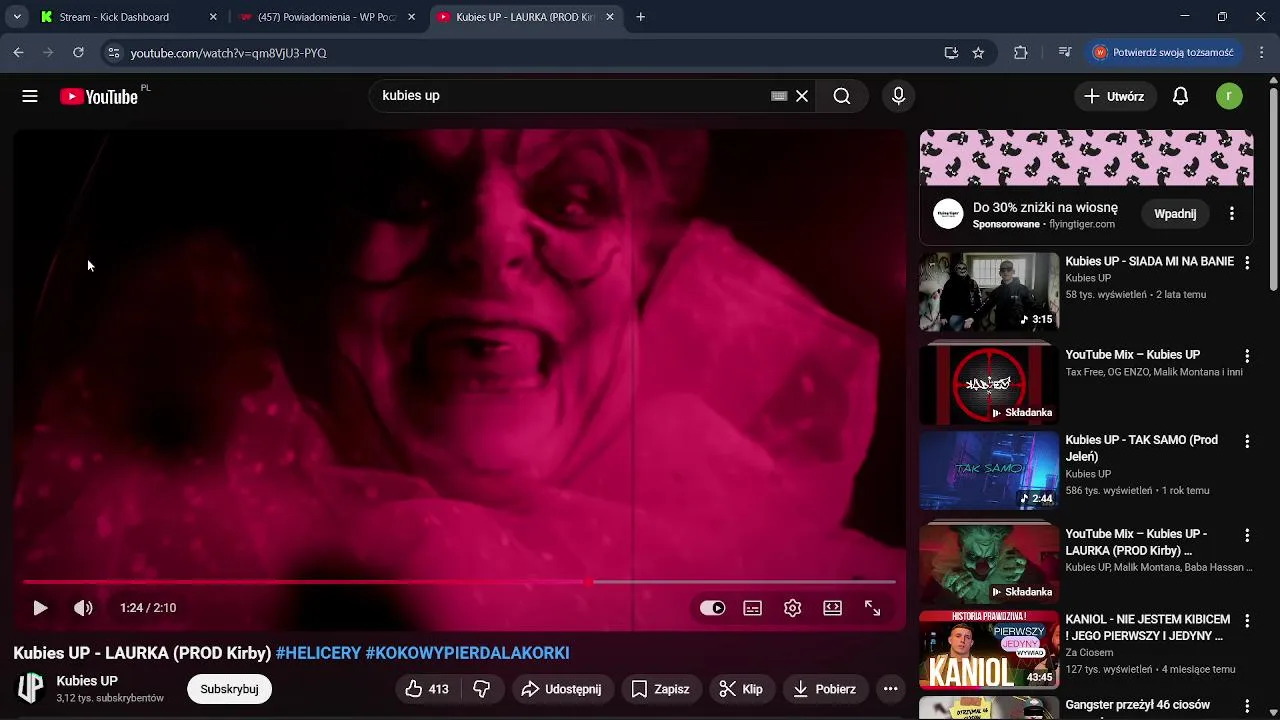Like the video with 413 likes
This screenshot has height=720, width=1280.
427,689
